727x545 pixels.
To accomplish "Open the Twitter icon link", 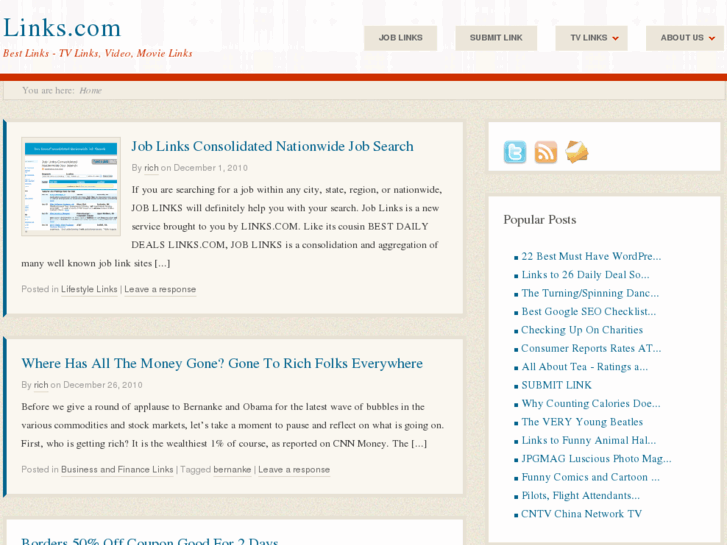I will [x=515, y=152].
